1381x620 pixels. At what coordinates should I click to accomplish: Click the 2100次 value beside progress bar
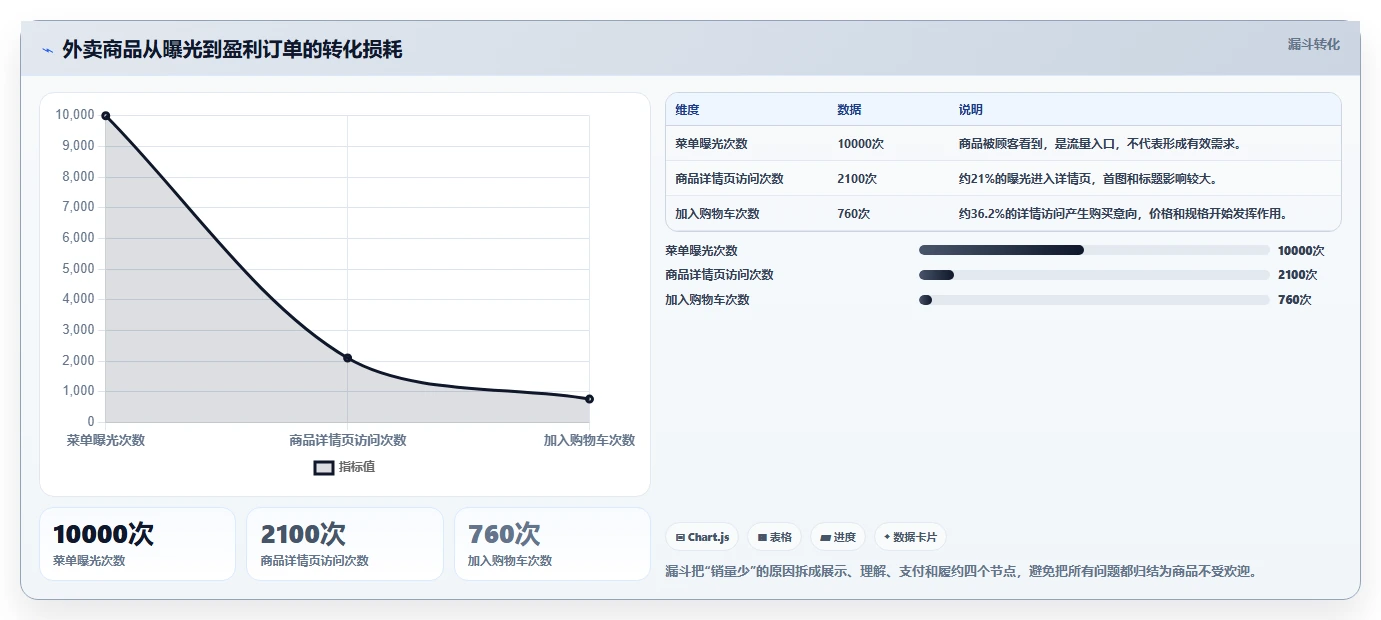pyautogui.click(x=1298, y=275)
